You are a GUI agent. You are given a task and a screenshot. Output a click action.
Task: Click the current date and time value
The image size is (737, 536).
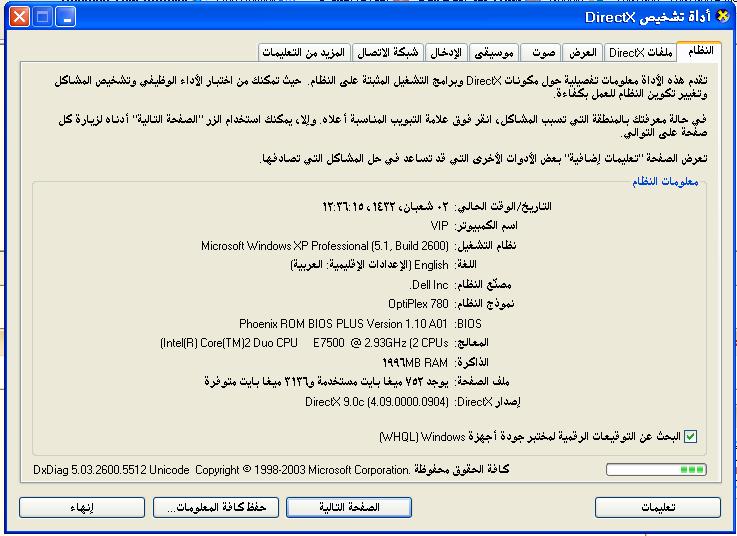pyautogui.click(x=385, y=206)
